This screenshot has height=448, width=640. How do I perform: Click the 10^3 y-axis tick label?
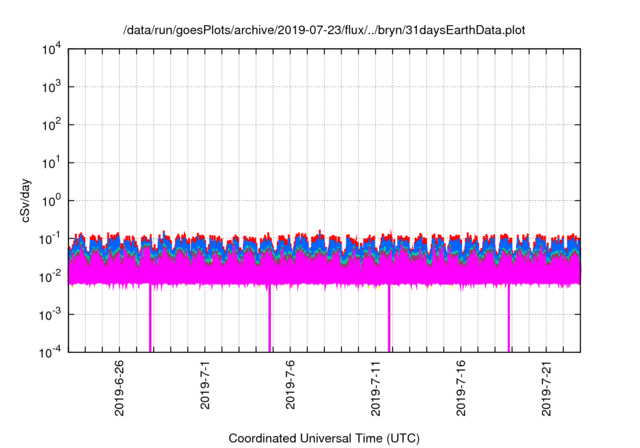click(x=52, y=87)
